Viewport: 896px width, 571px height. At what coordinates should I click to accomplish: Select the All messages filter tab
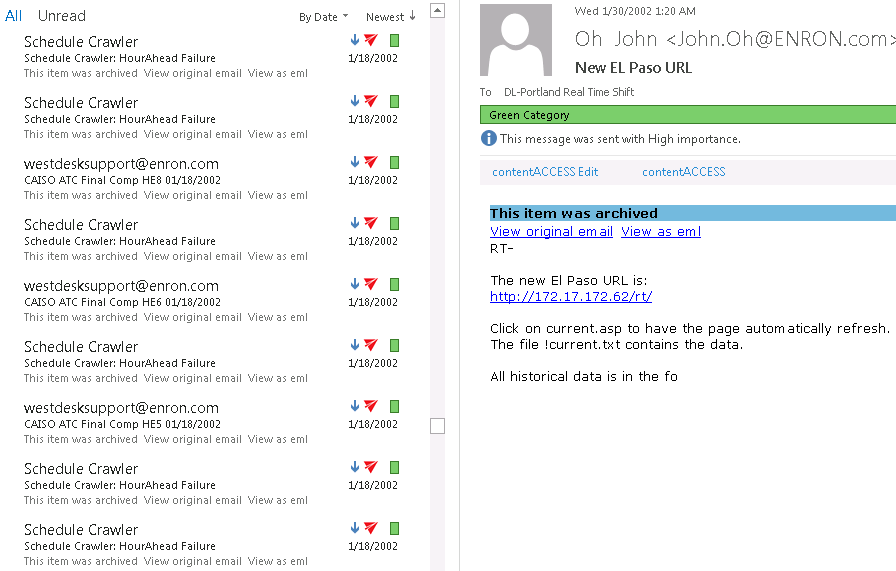pyautogui.click(x=13, y=16)
